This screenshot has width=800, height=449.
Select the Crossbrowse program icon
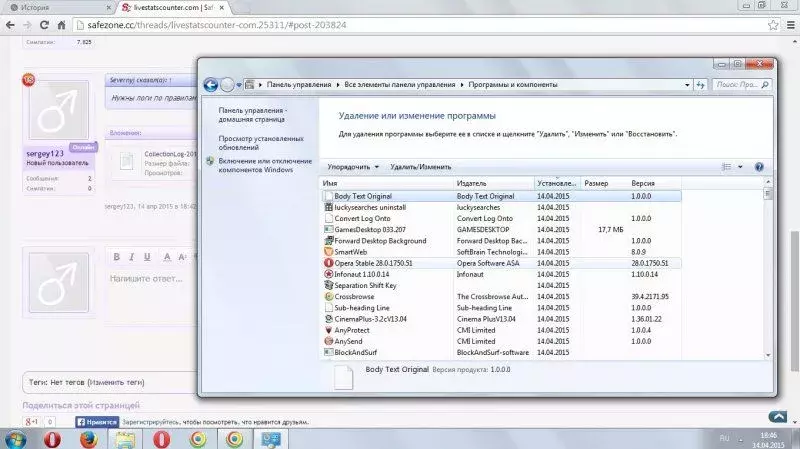click(329, 296)
